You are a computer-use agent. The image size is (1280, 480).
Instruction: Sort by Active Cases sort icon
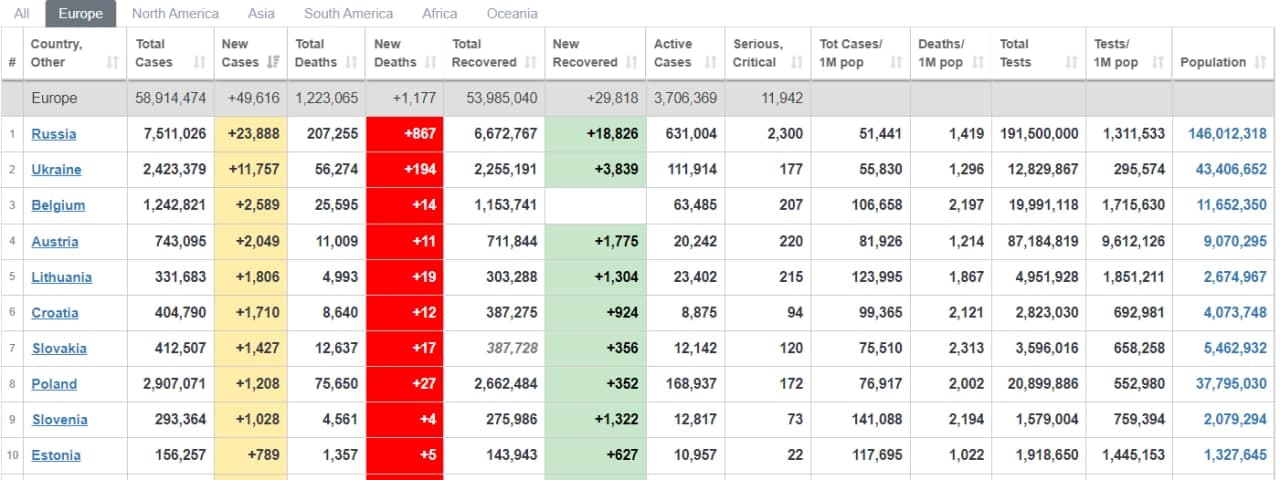click(711, 62)
